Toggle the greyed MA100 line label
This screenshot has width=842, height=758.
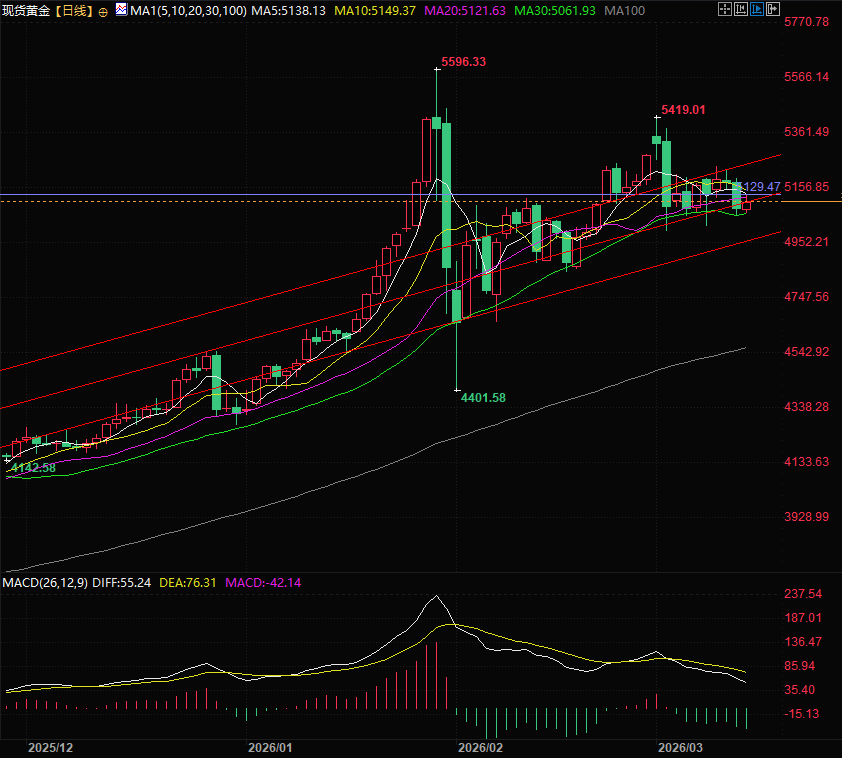pyautogui.click(x=625, y=11)
